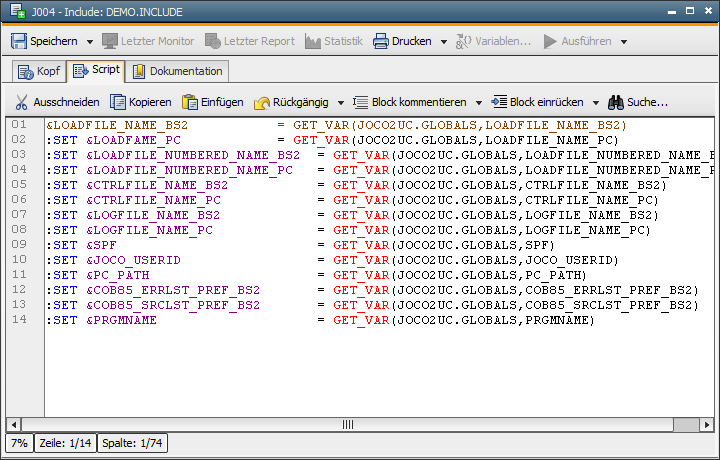Click the Drucken printer icon
This screenshot has width=720, height=460.
point(381,41)
